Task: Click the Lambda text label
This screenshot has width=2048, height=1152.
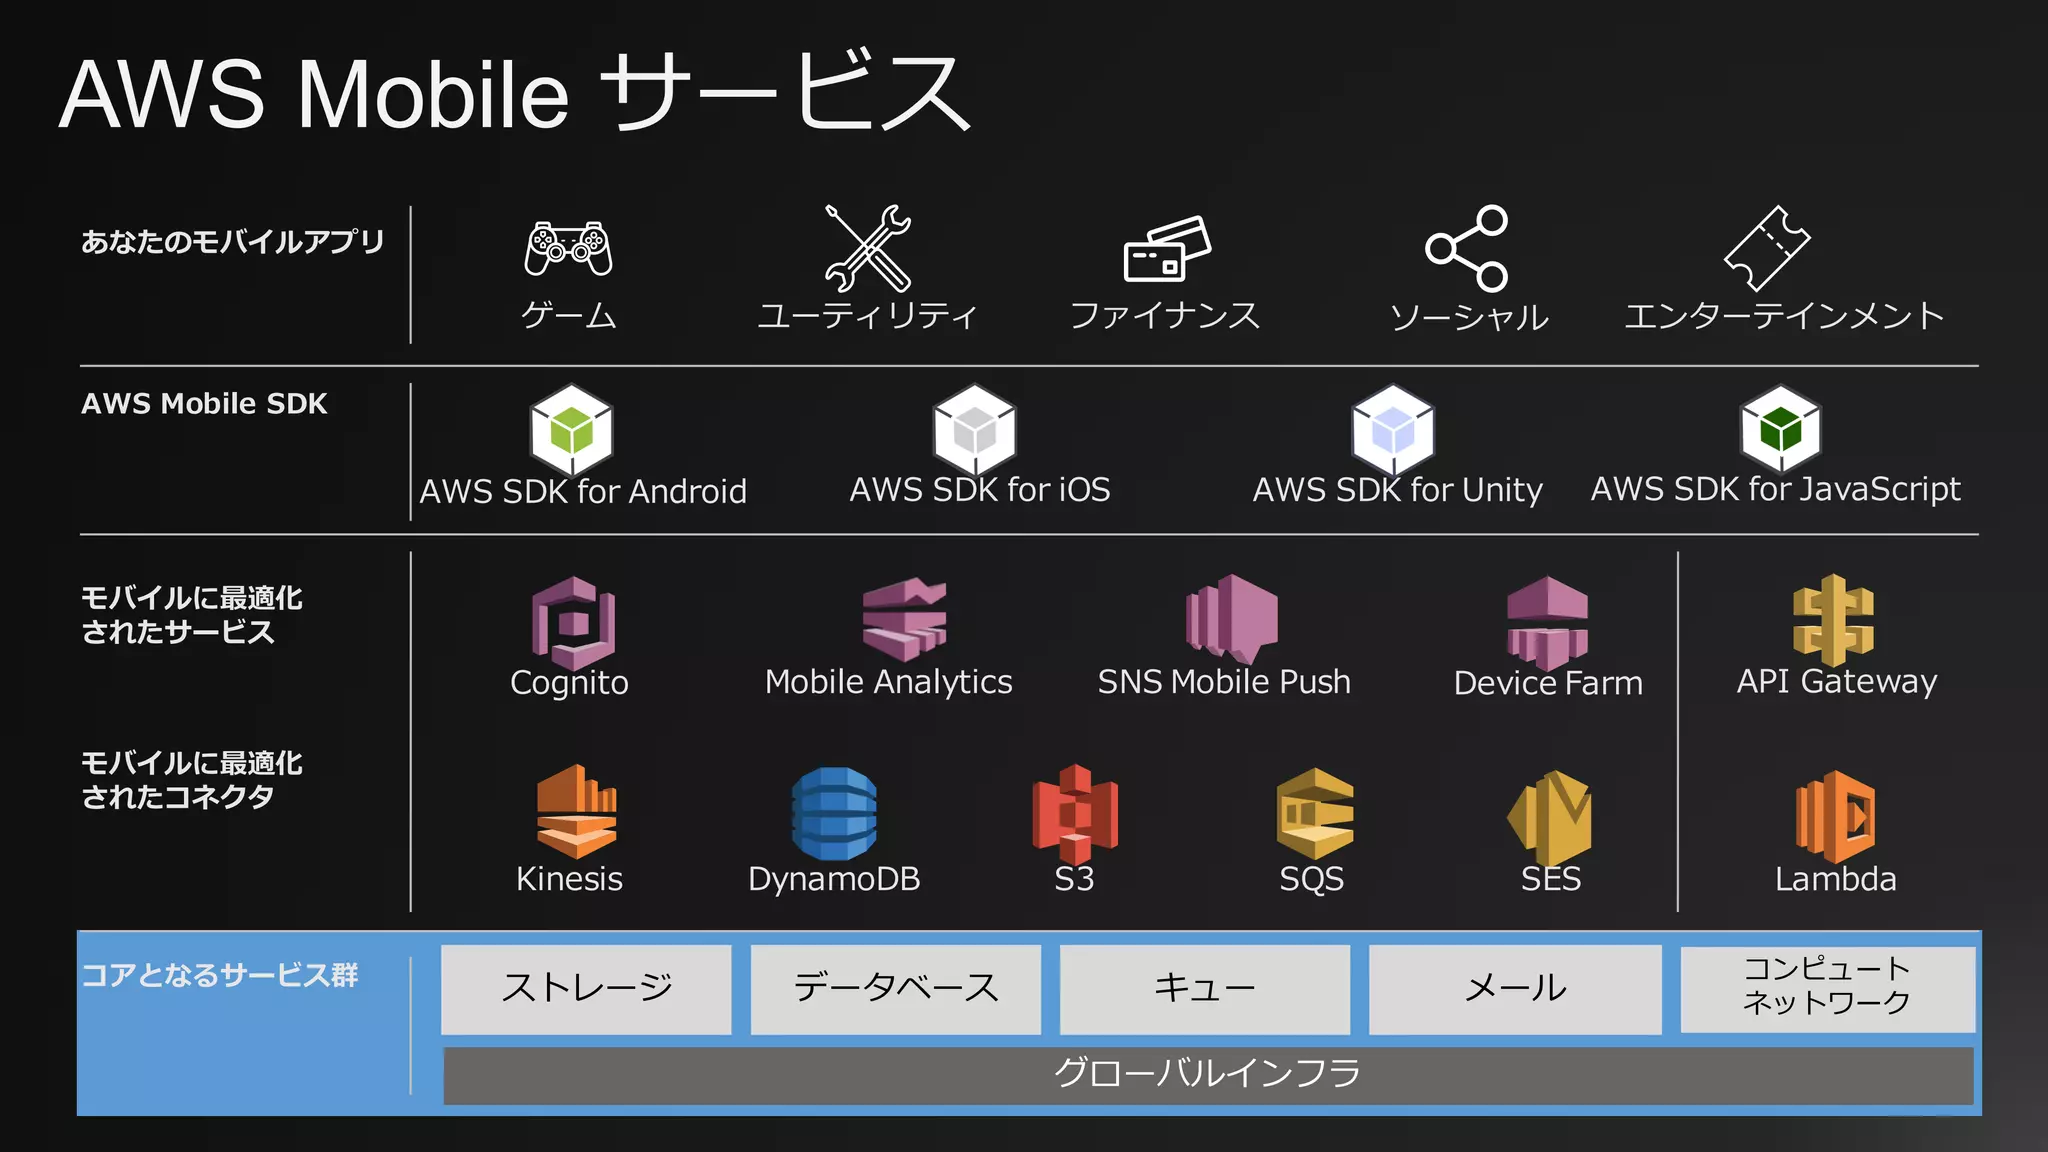Action: [x=1835, y=879]
